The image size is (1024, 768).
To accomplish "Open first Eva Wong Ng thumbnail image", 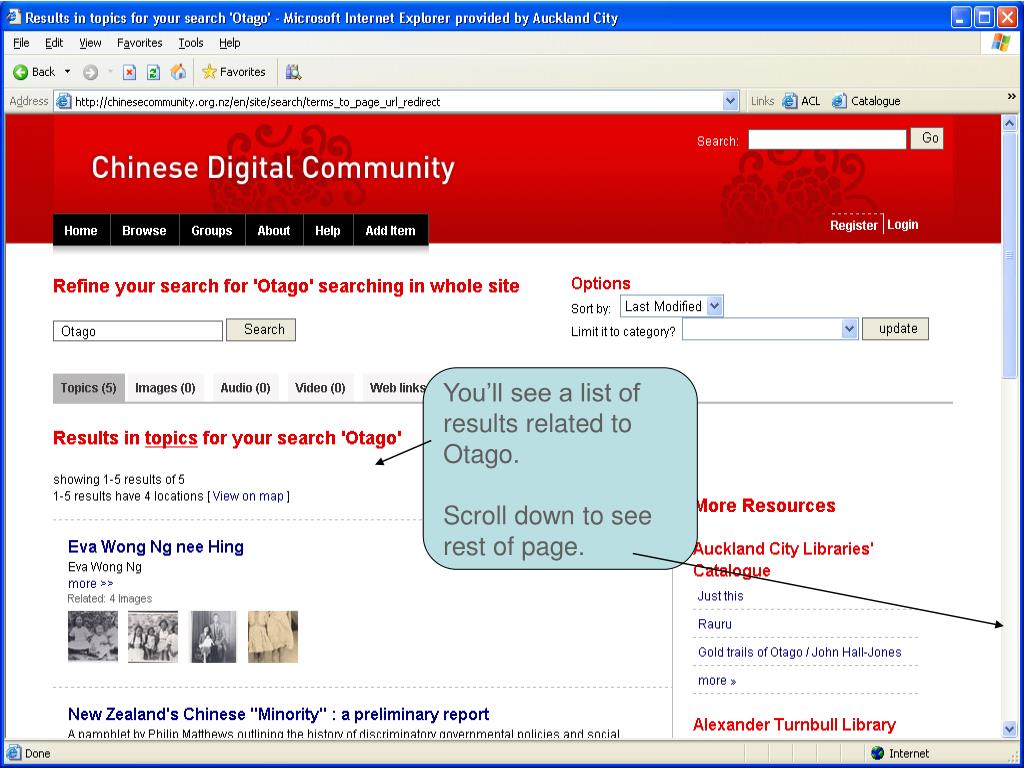I will click(x=93, y=636).
